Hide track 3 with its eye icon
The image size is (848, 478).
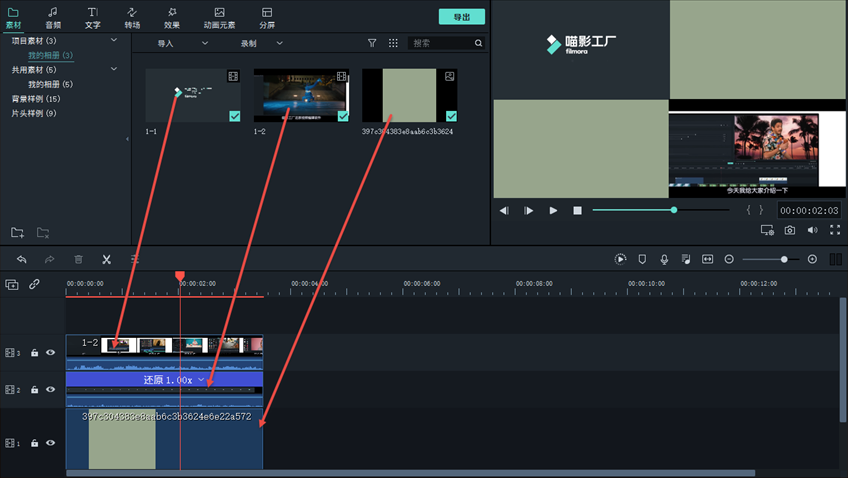50,353
